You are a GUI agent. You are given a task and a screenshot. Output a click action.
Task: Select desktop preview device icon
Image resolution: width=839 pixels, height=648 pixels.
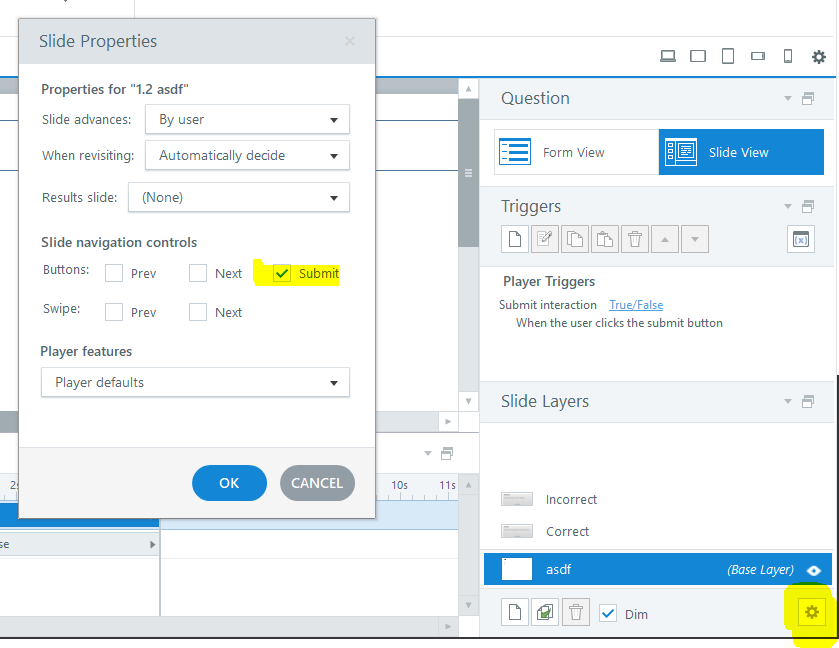click(x=668, y=56)
